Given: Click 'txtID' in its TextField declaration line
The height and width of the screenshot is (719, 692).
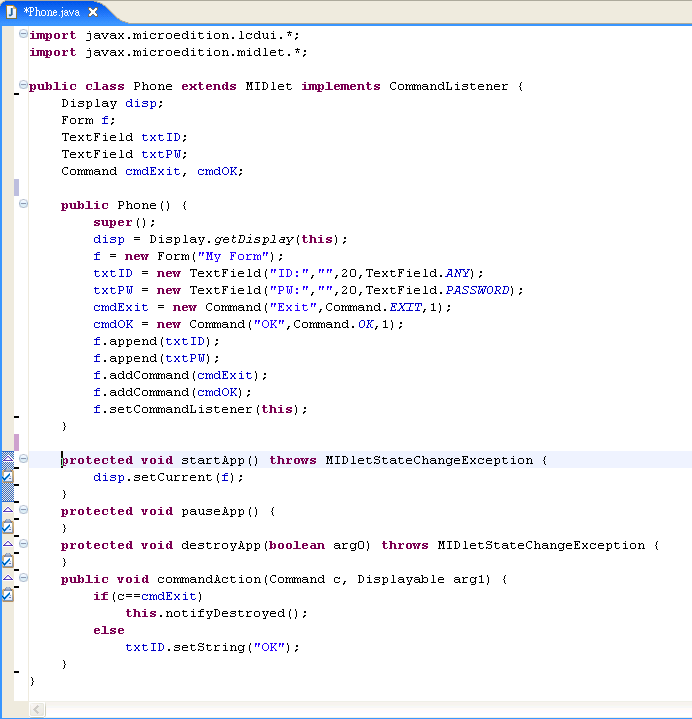Looking at the screenshot, I should (x=161, y=137).
